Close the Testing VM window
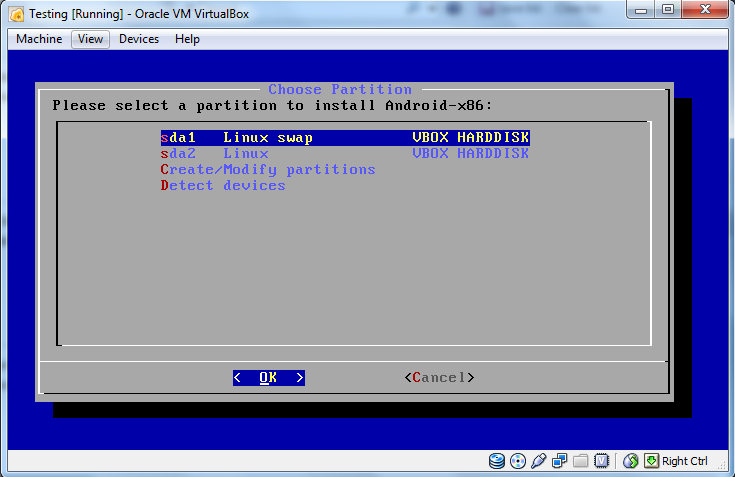Viewport: 735px width, 477px height. [x=705, y=9]
